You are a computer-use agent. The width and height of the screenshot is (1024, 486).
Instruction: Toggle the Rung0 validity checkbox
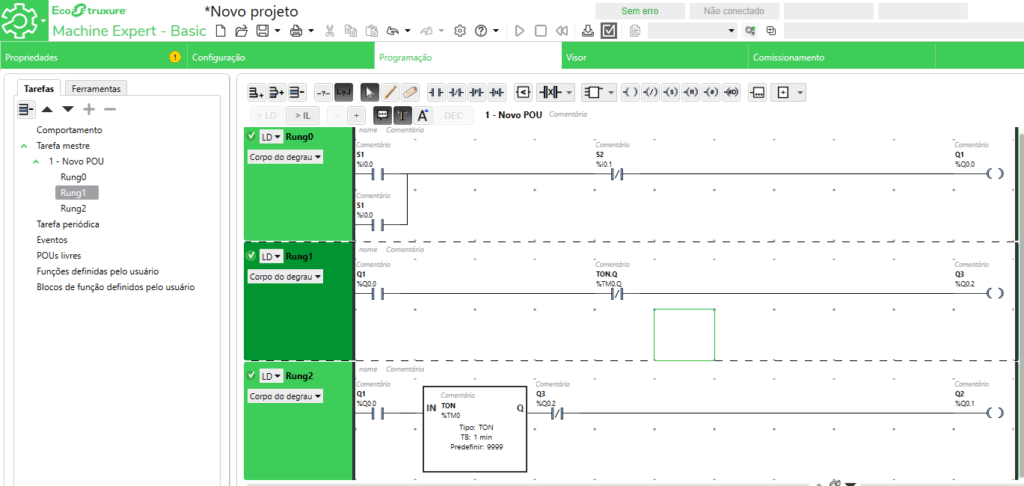[251, 136]
